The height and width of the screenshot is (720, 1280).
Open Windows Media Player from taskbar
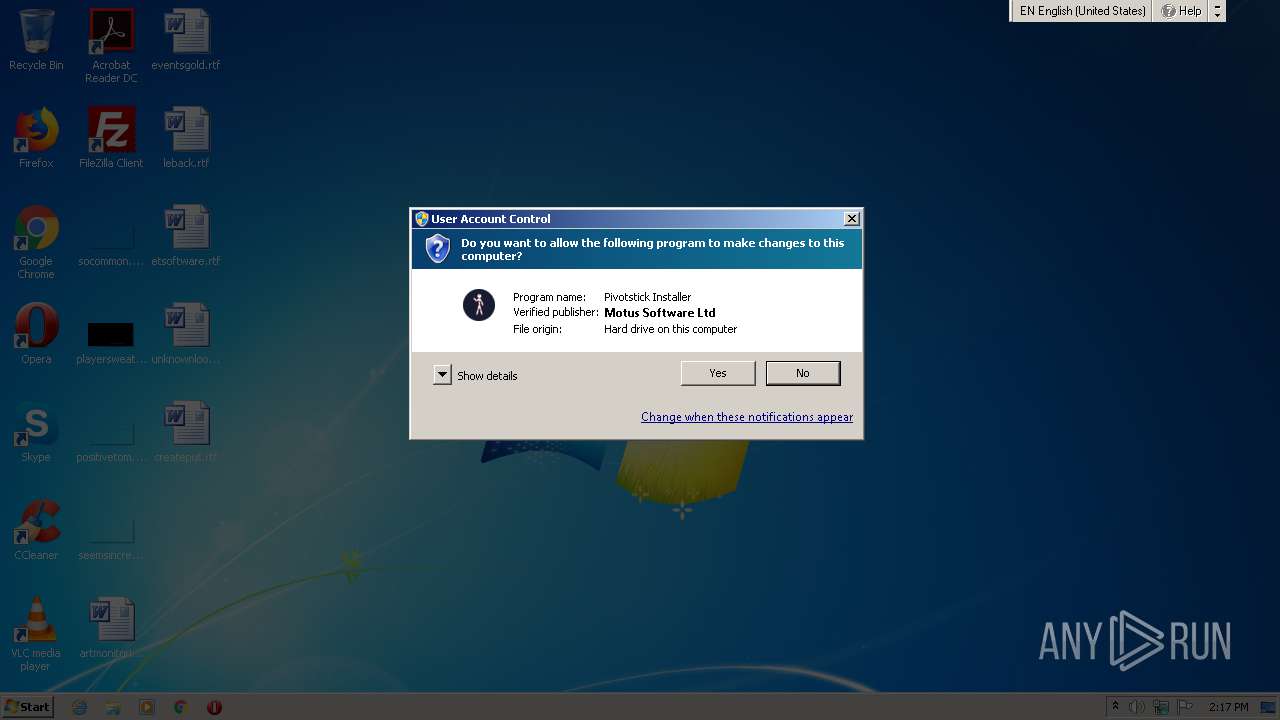(x=147, y=707)
